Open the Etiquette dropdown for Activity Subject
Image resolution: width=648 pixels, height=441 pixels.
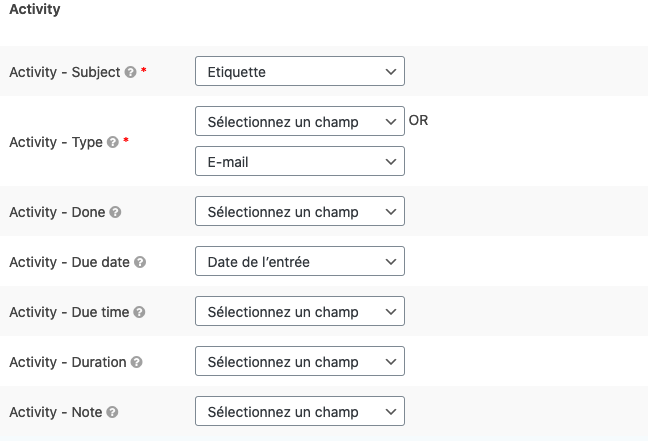coord(300,71)
